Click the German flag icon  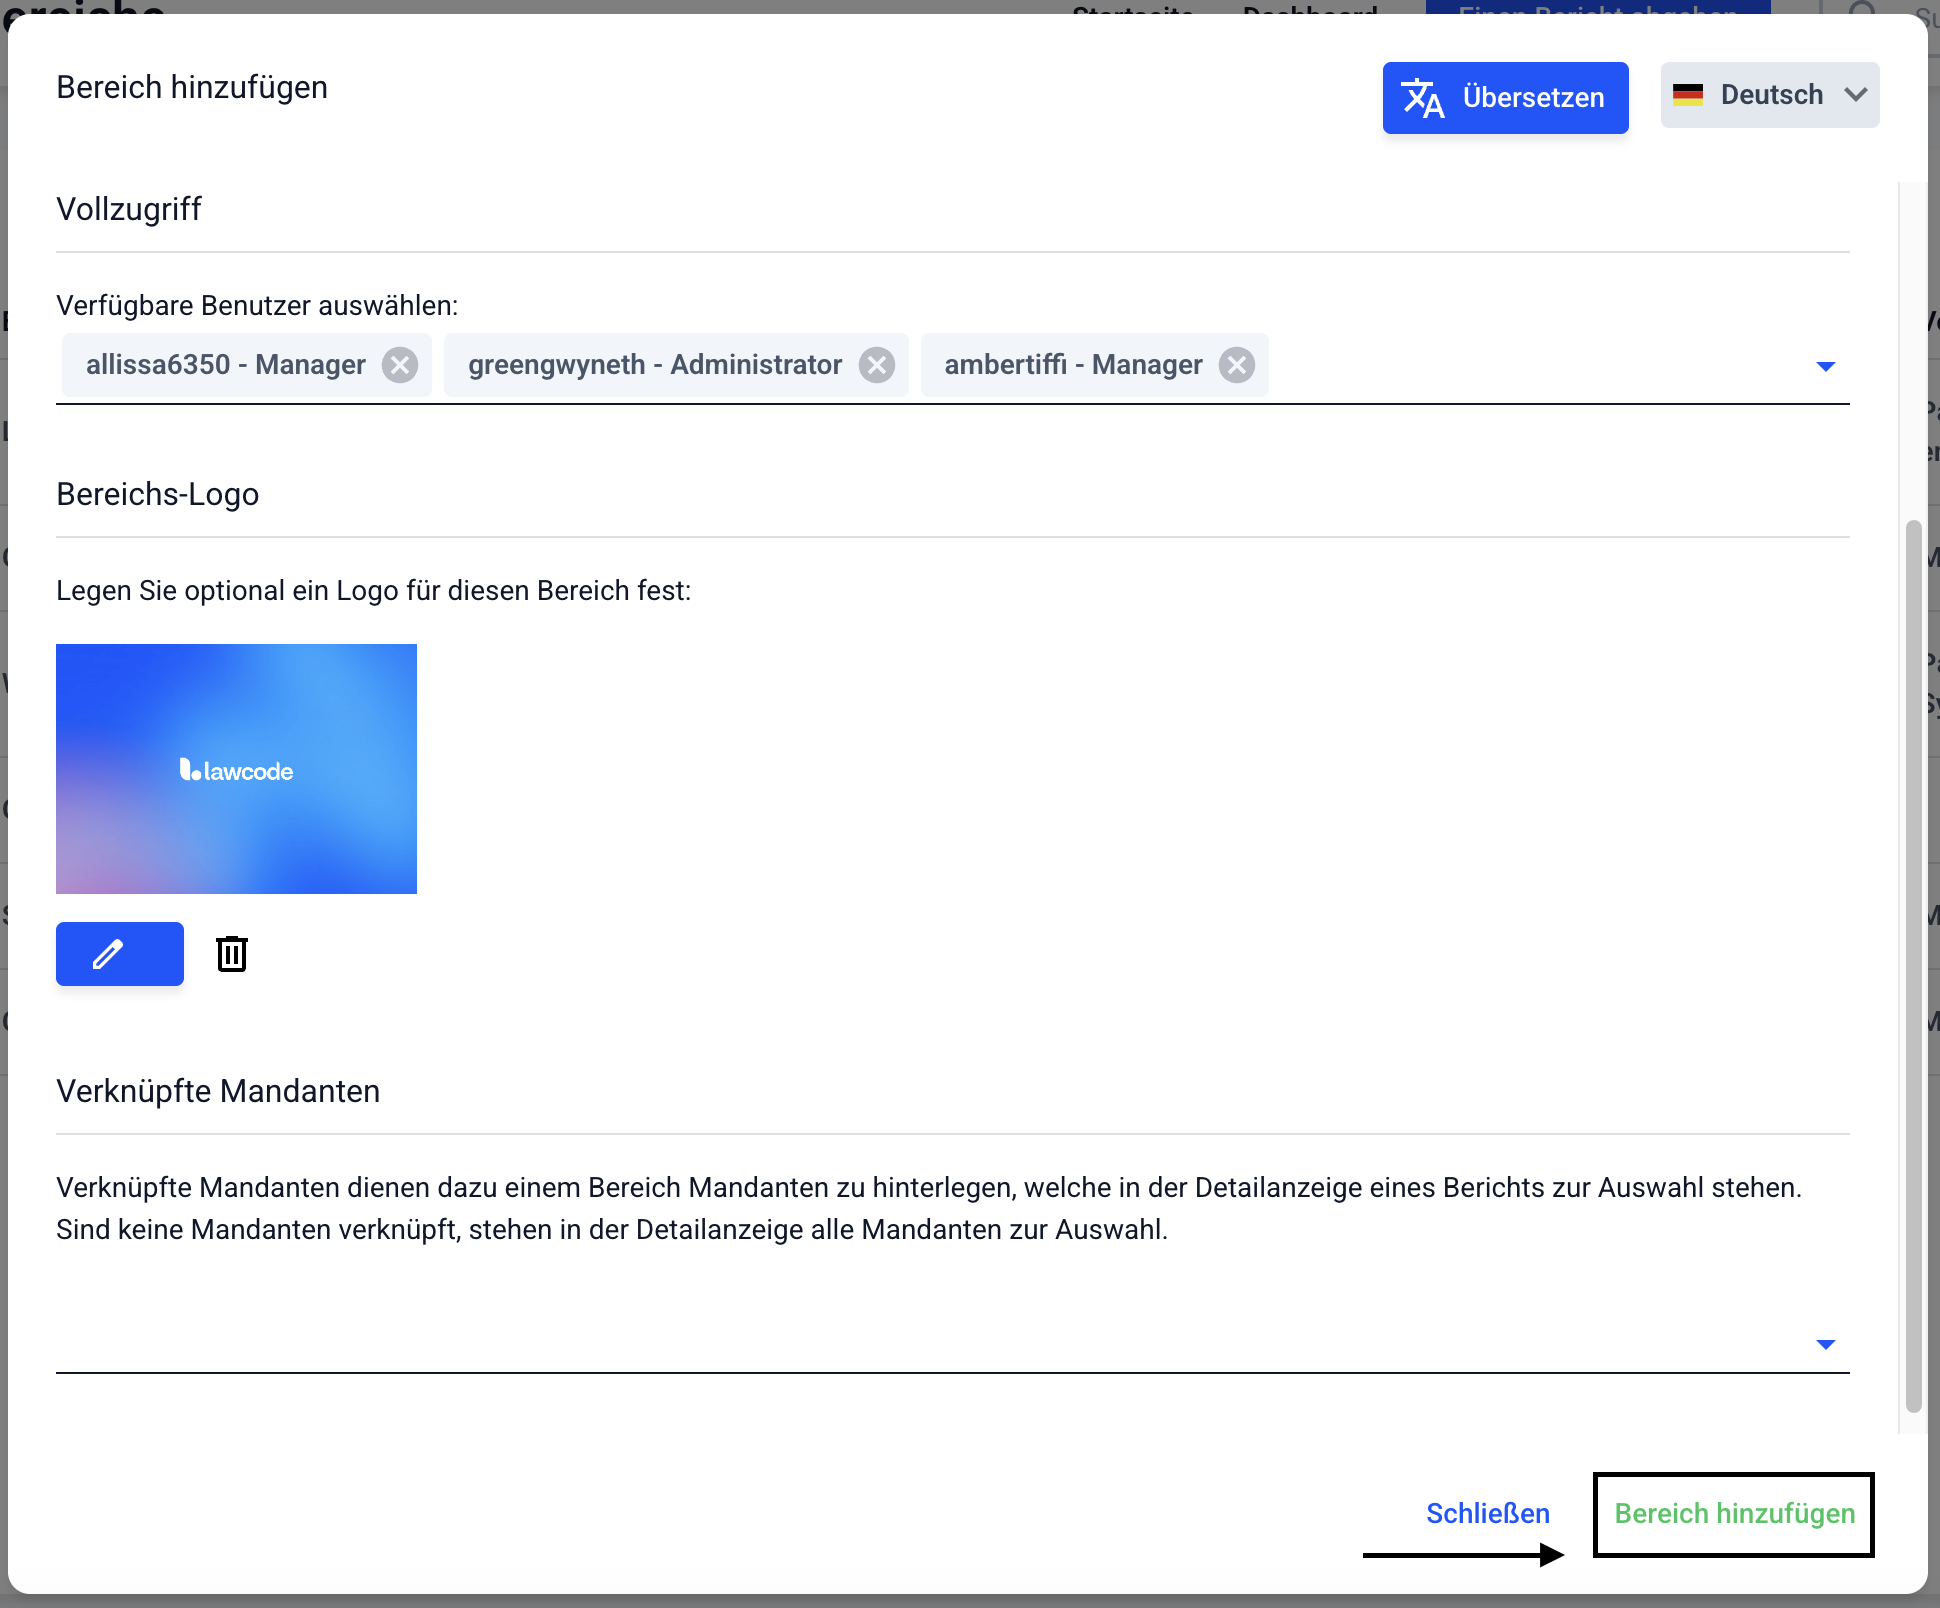point(1688,95)
